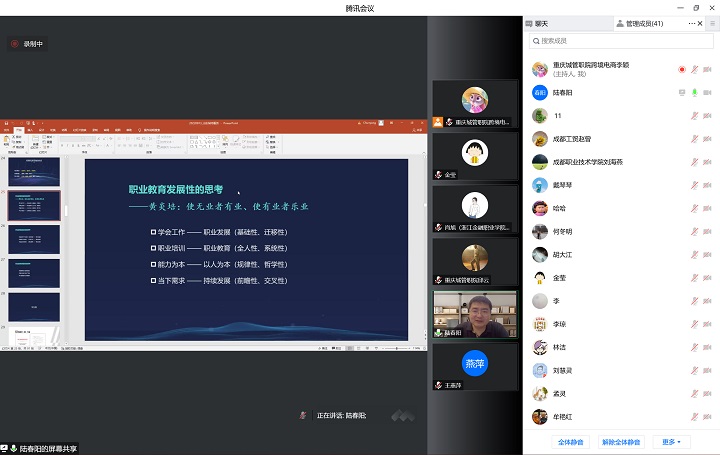Click 陆春阳's green microphone icon
This screenshot has width=720, height=455.
(x=694, y=92)
